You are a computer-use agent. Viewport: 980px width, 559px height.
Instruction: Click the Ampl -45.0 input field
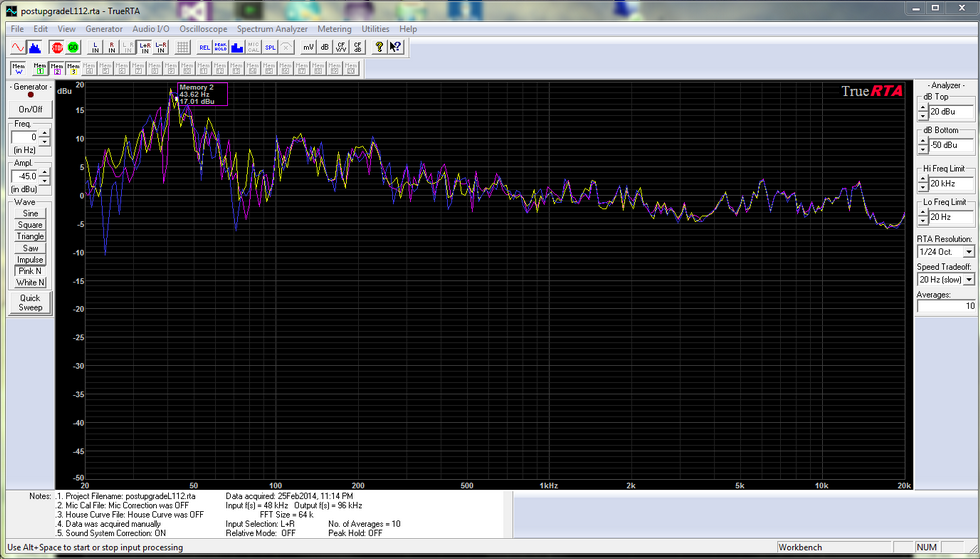pyautogui.click(x=25, y=176)
